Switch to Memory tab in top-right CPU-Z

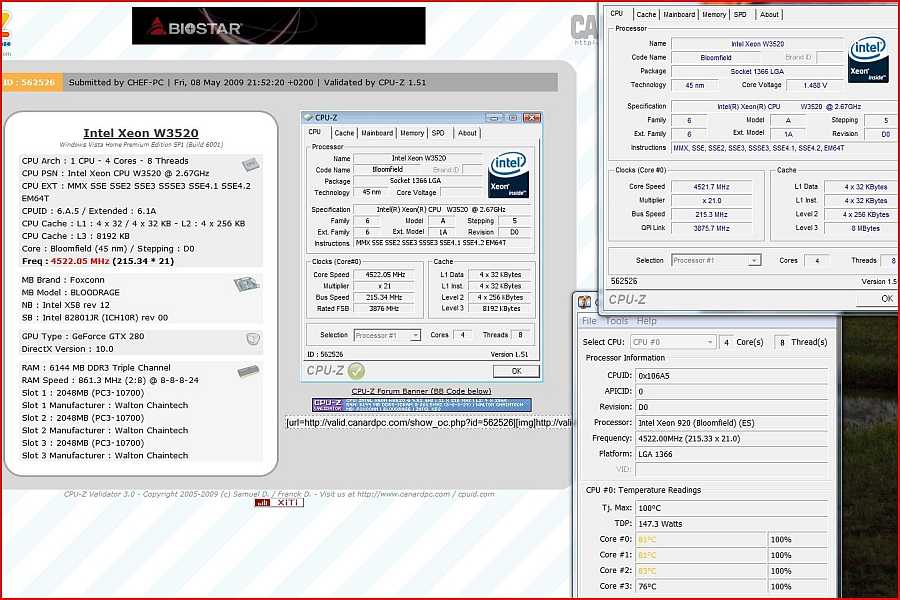coord(714,15)
